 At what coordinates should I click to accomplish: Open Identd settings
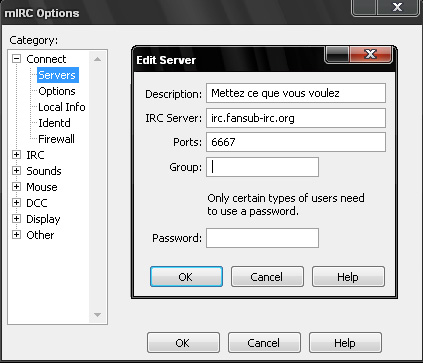coord(54,123)
